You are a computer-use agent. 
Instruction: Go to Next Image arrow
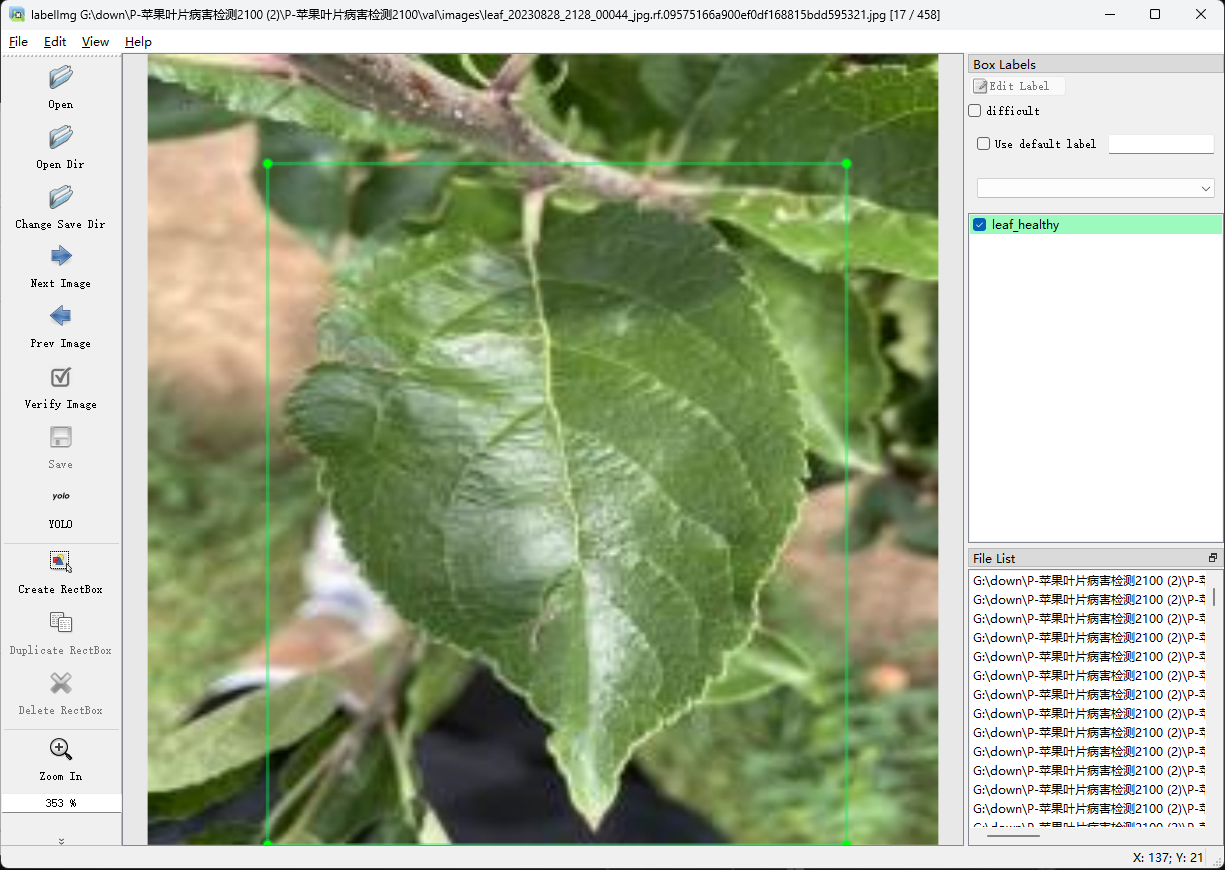tap(61, 256)
